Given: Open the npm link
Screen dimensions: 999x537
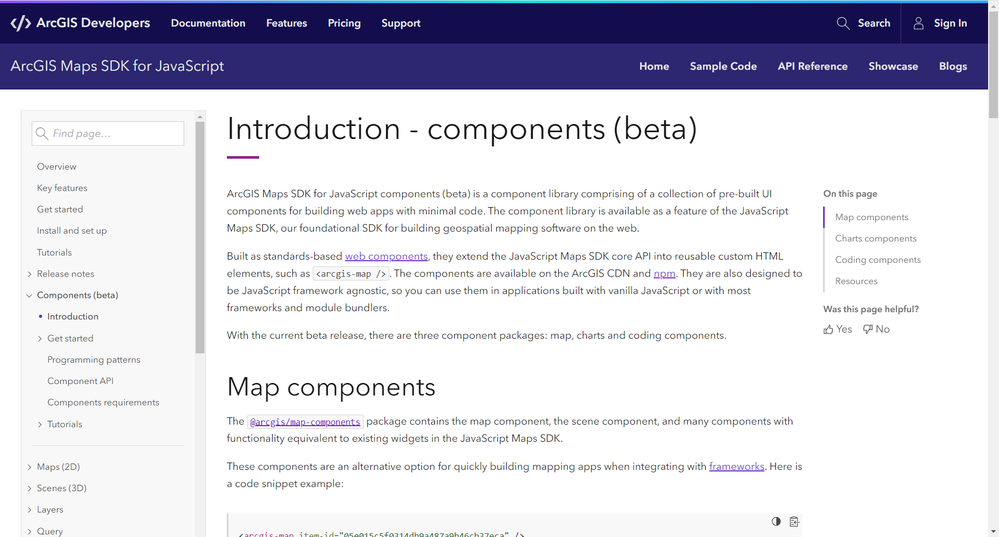Looking at the screenshot, I should (664, 273).
